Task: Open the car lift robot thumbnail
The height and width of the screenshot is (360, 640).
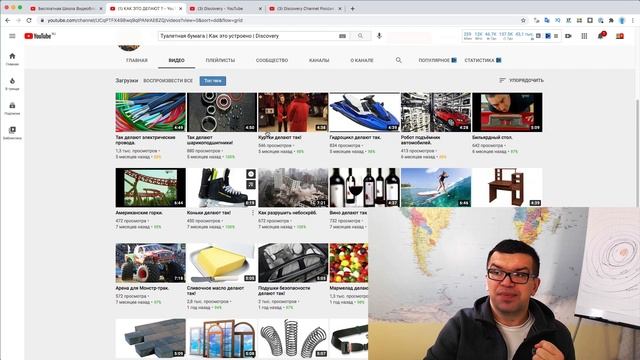Action: [436, 112]
